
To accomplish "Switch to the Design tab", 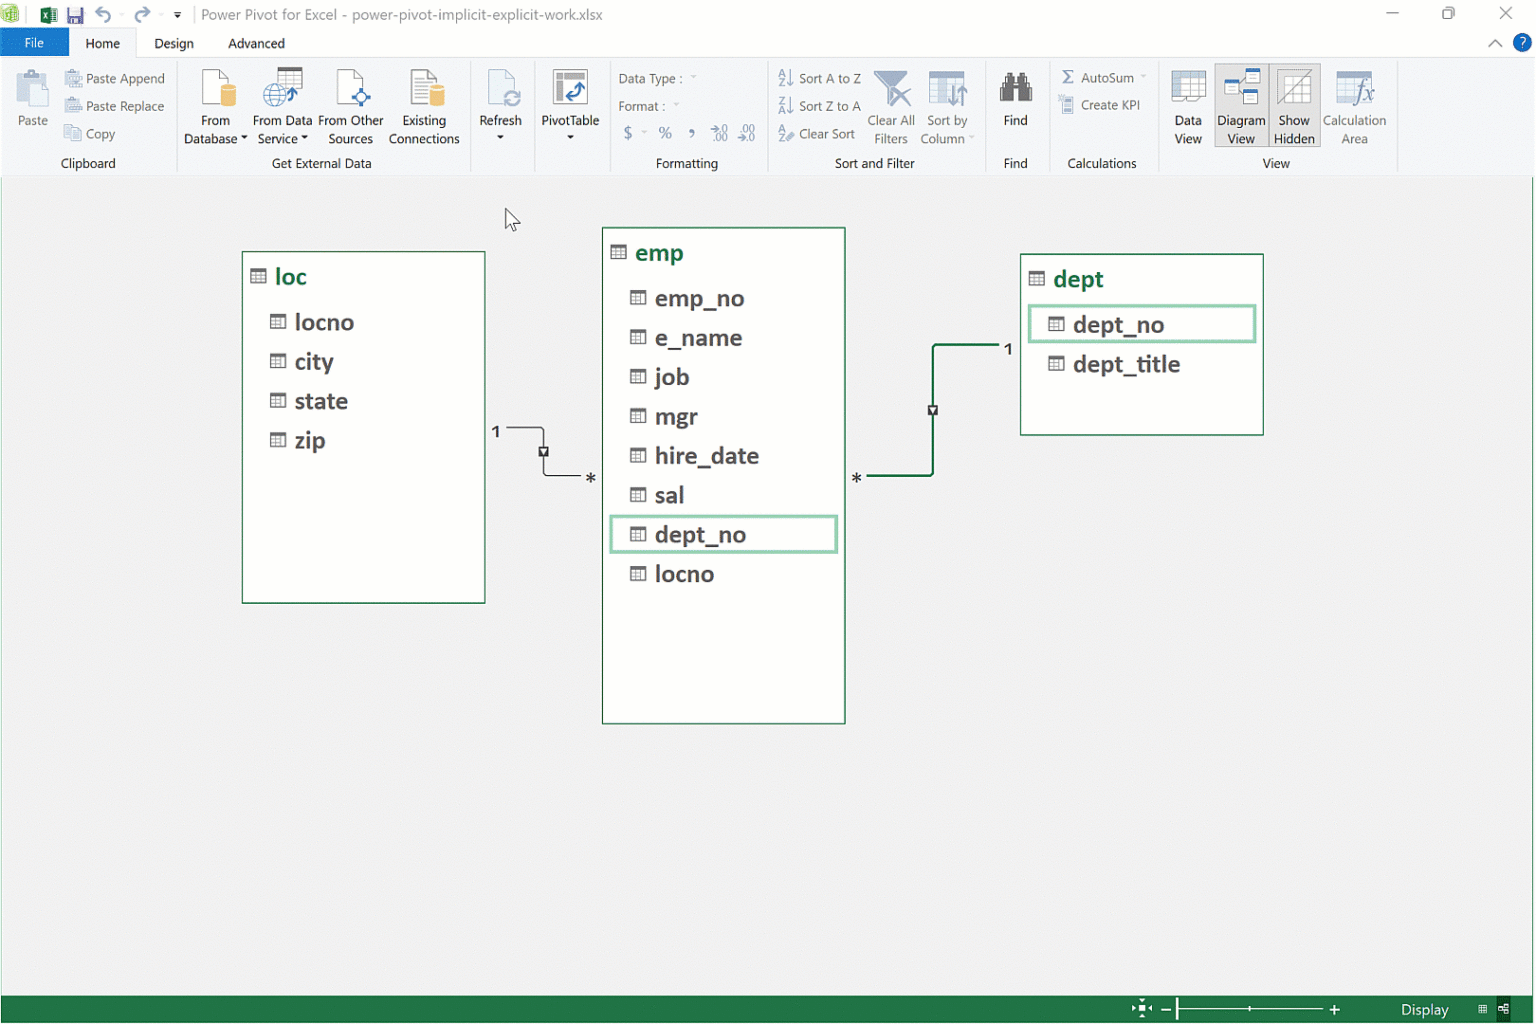I will click(x=174, y=44).
